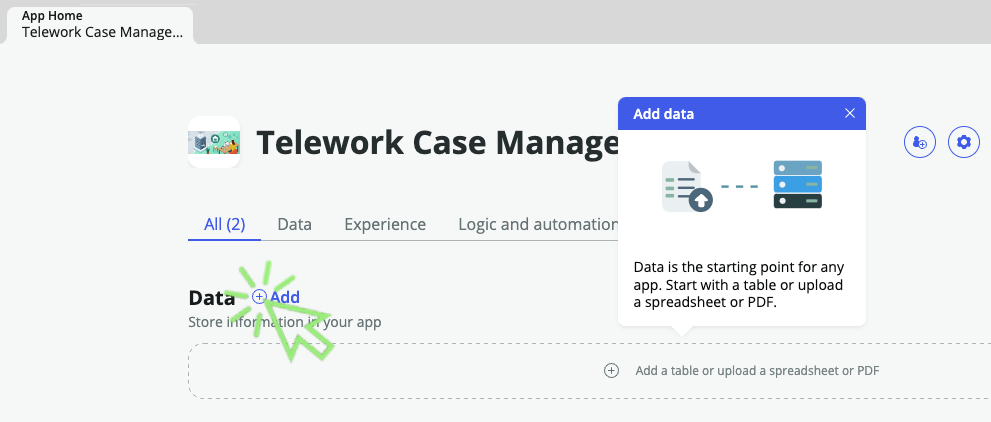
Task: Click the Telework Case Management app title
Action: [x=437, y=143]
